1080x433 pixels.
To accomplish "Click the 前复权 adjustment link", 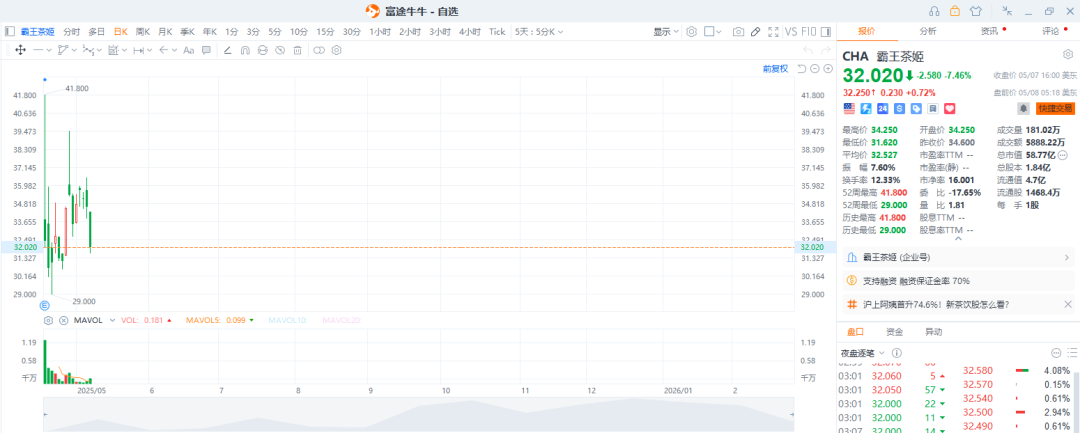I will point(776,69).
